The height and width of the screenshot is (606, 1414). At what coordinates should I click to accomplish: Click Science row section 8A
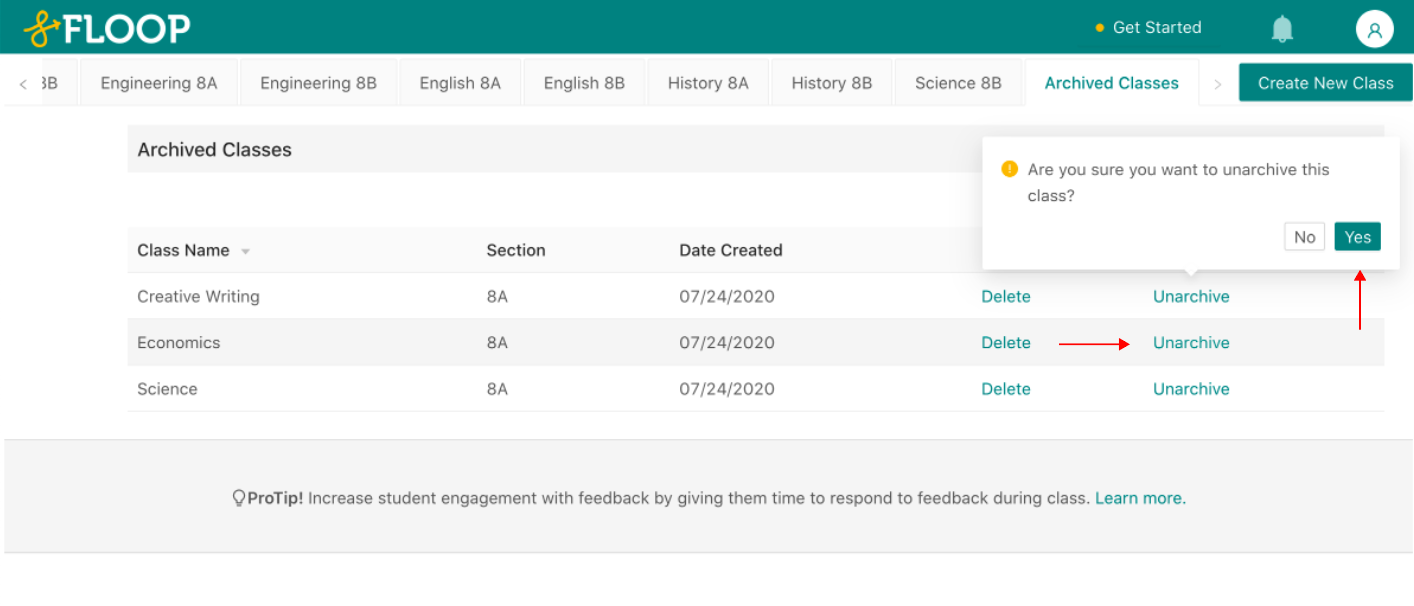point(497,389)
